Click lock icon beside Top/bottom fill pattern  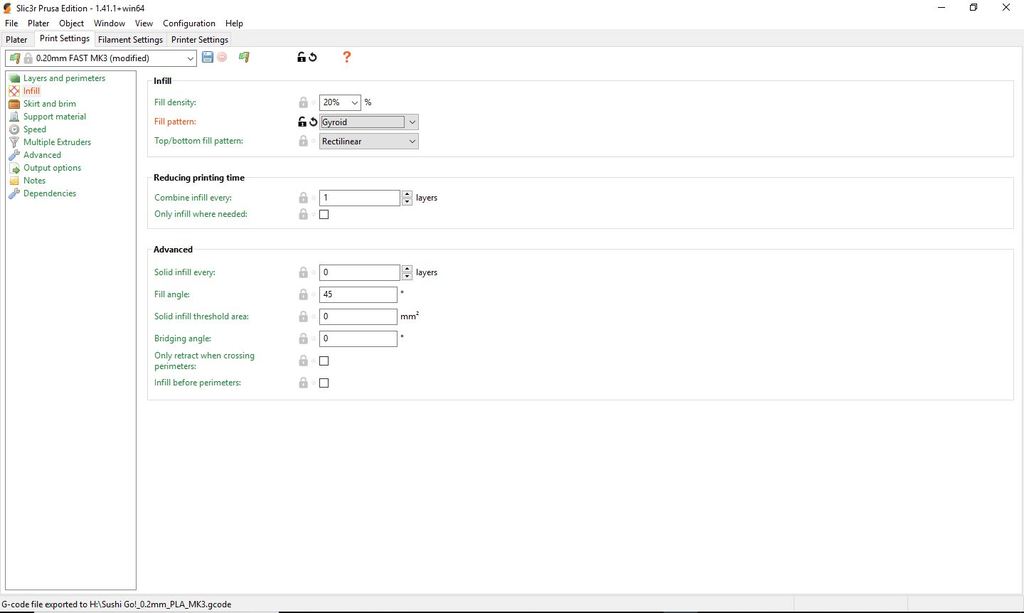(x=303, y=141)
